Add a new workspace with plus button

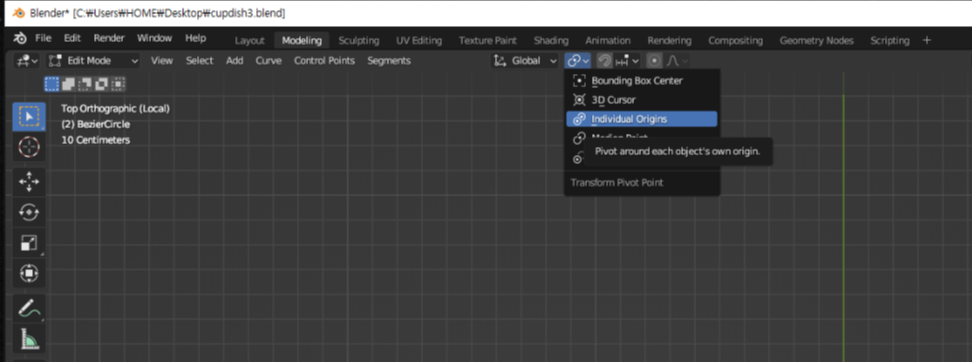(x=927, y=40)
